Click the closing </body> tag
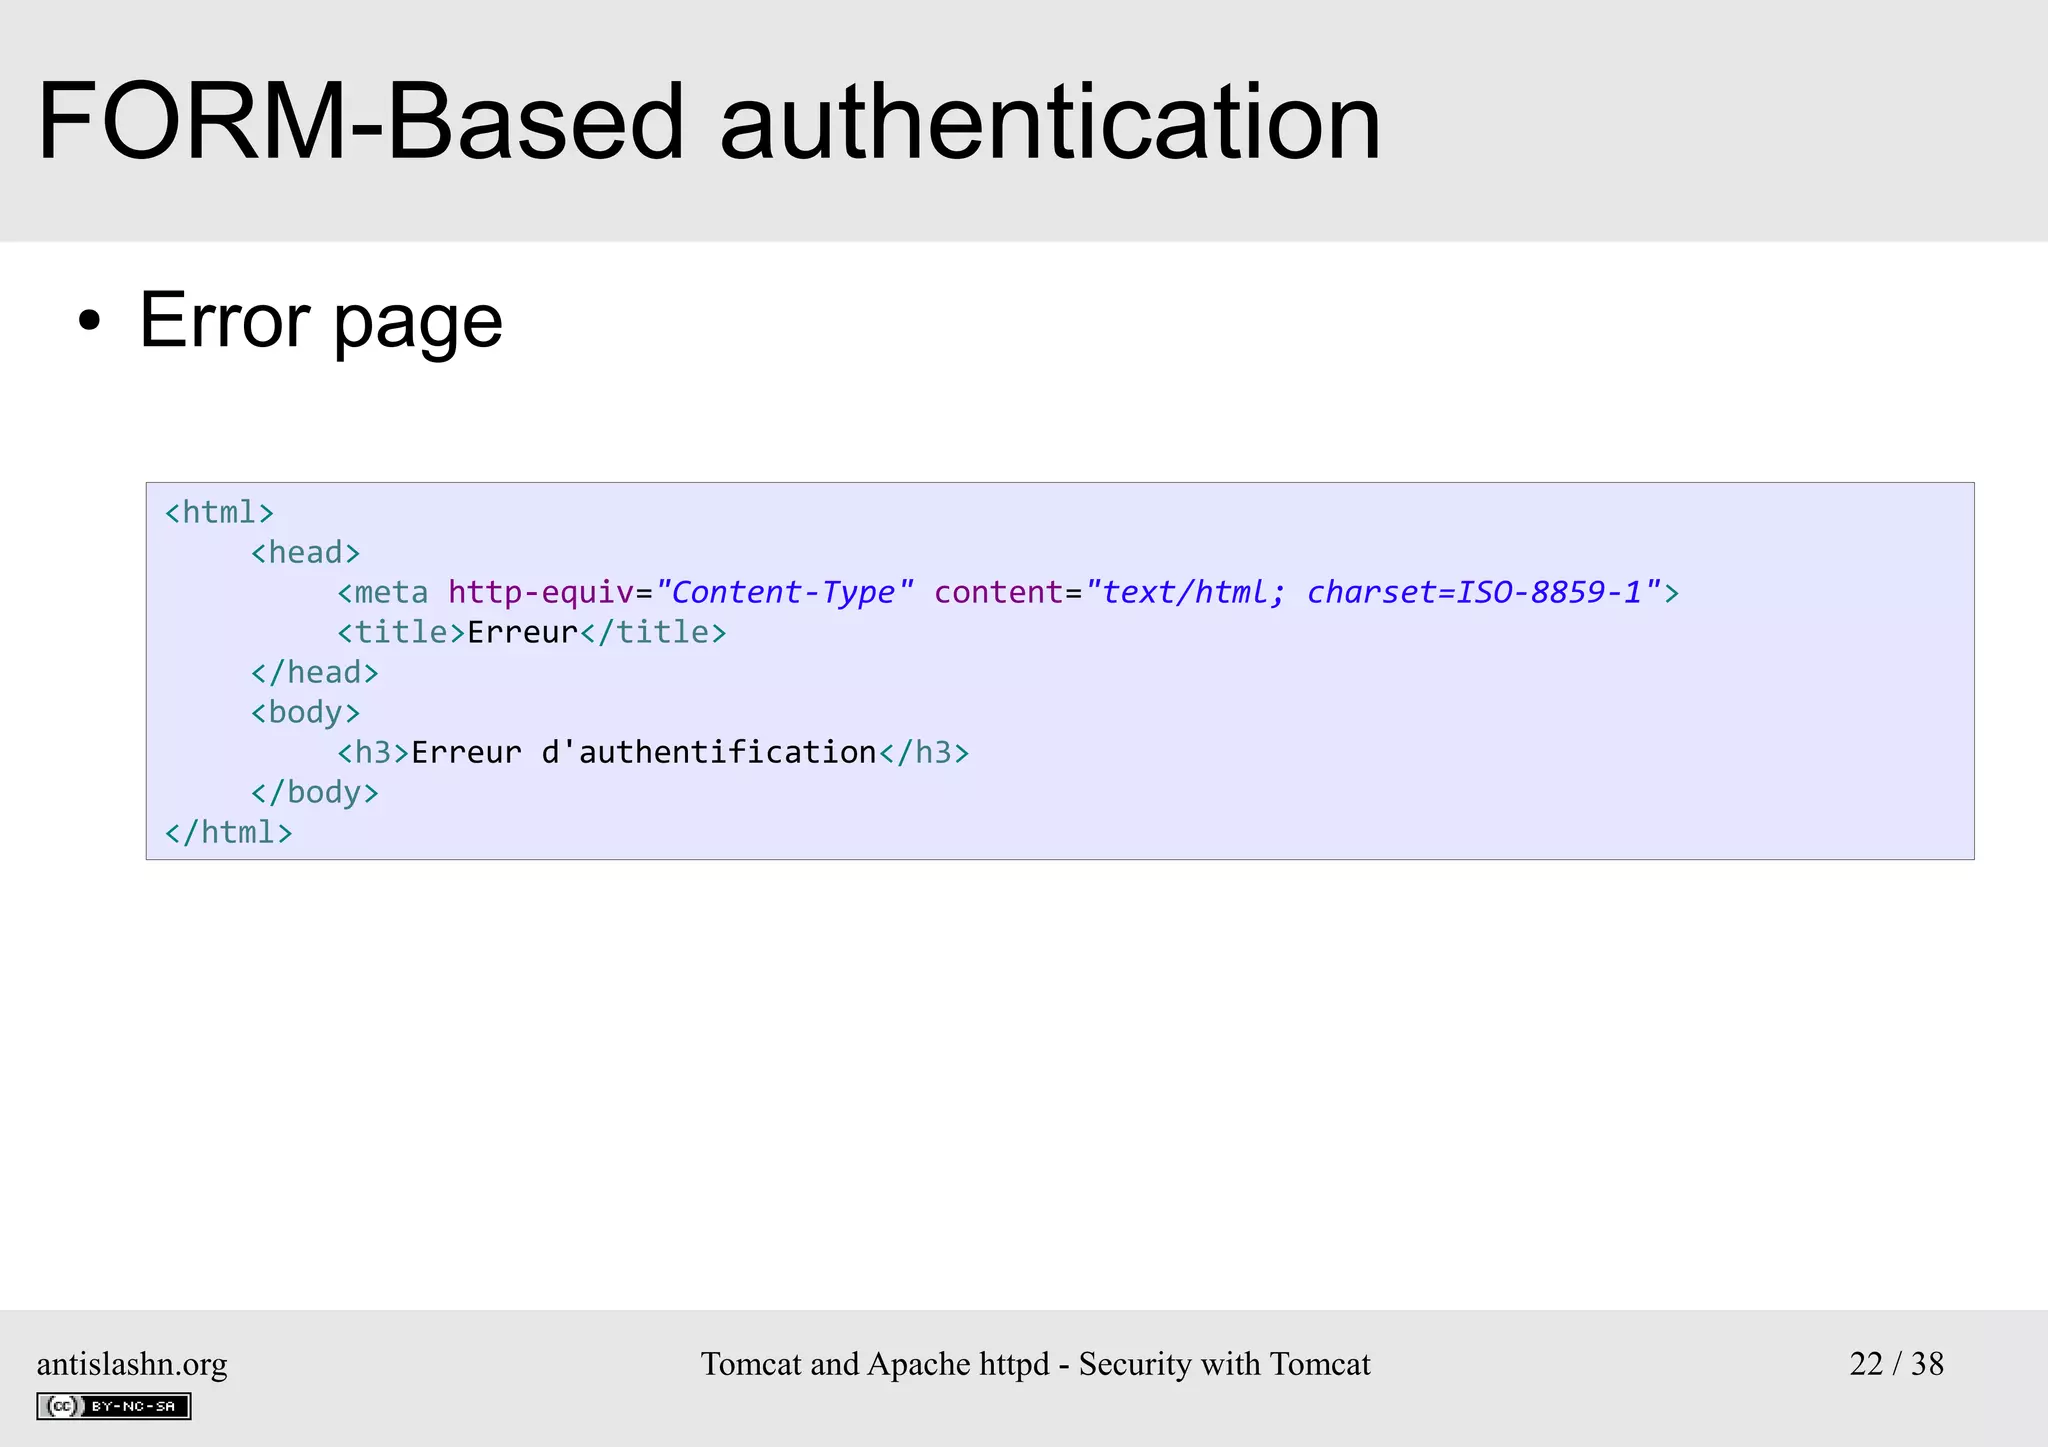 pyautogui.click(x=315, y=793)
